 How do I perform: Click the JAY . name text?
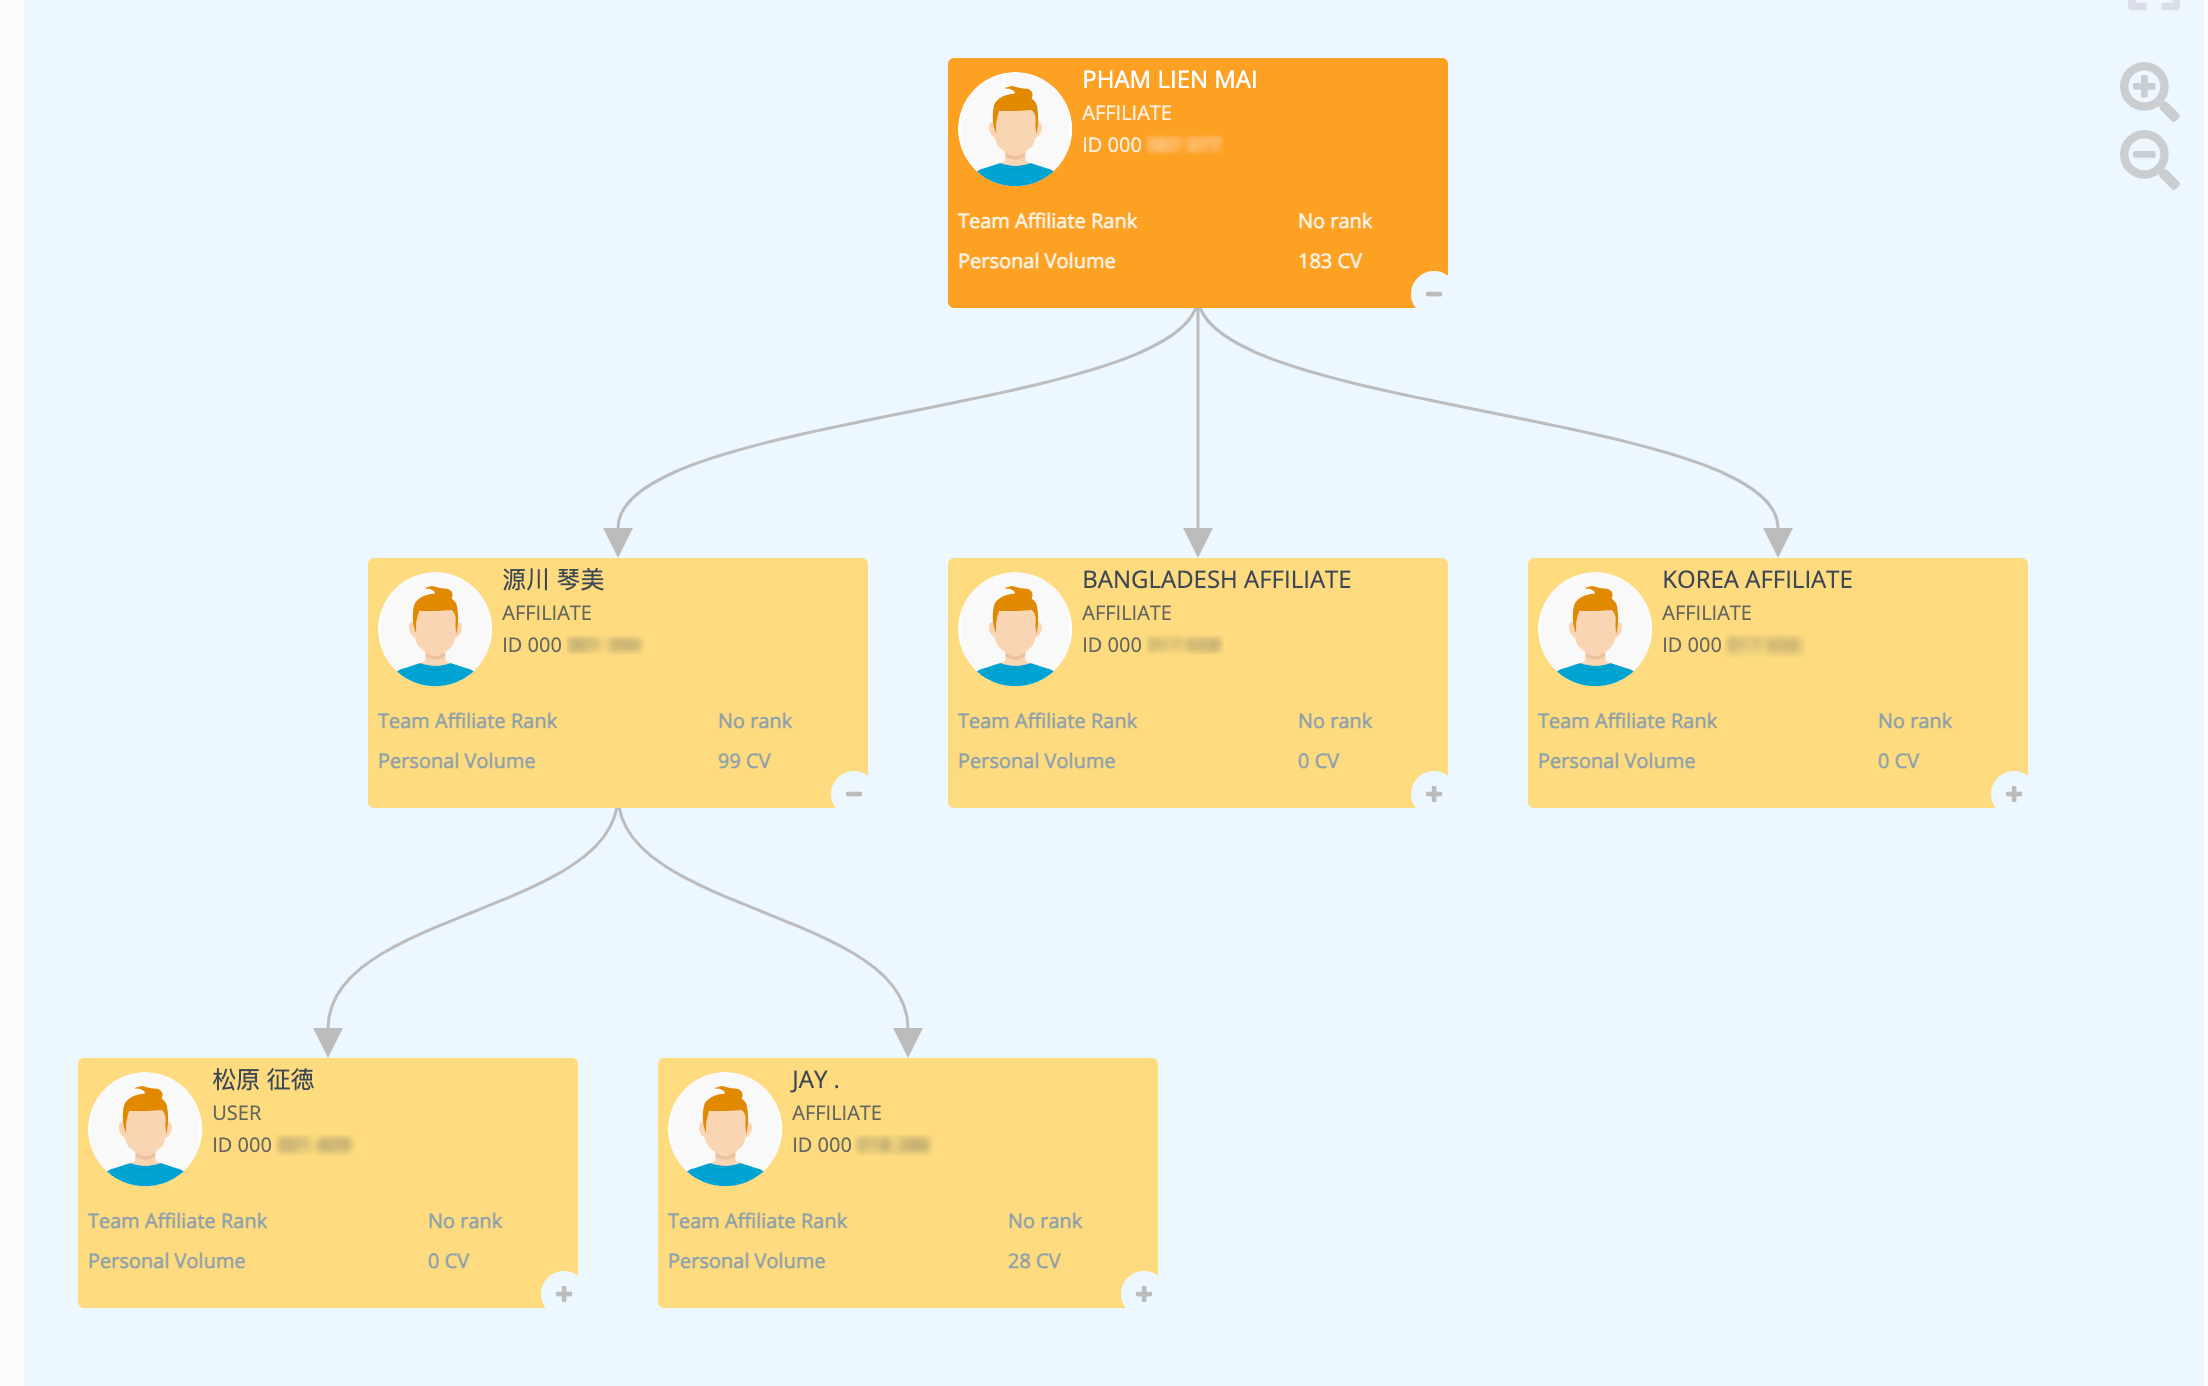[814, 1080]
